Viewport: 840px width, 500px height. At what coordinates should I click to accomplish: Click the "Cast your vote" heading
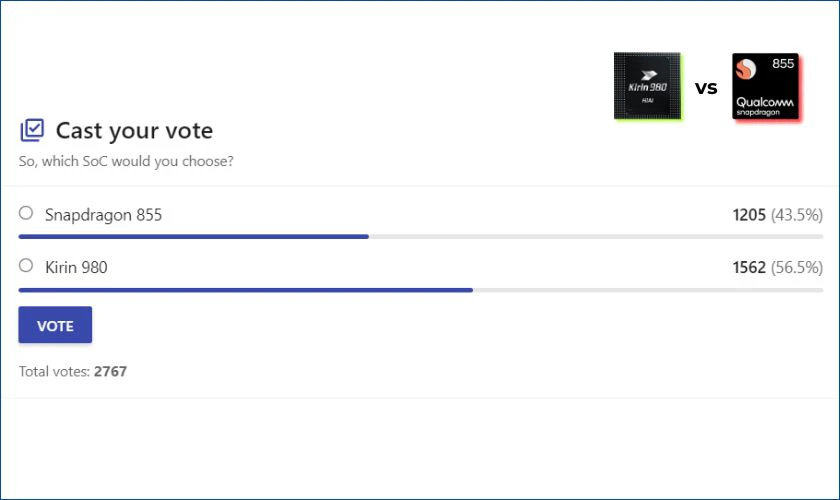click(x=134, y=131)
